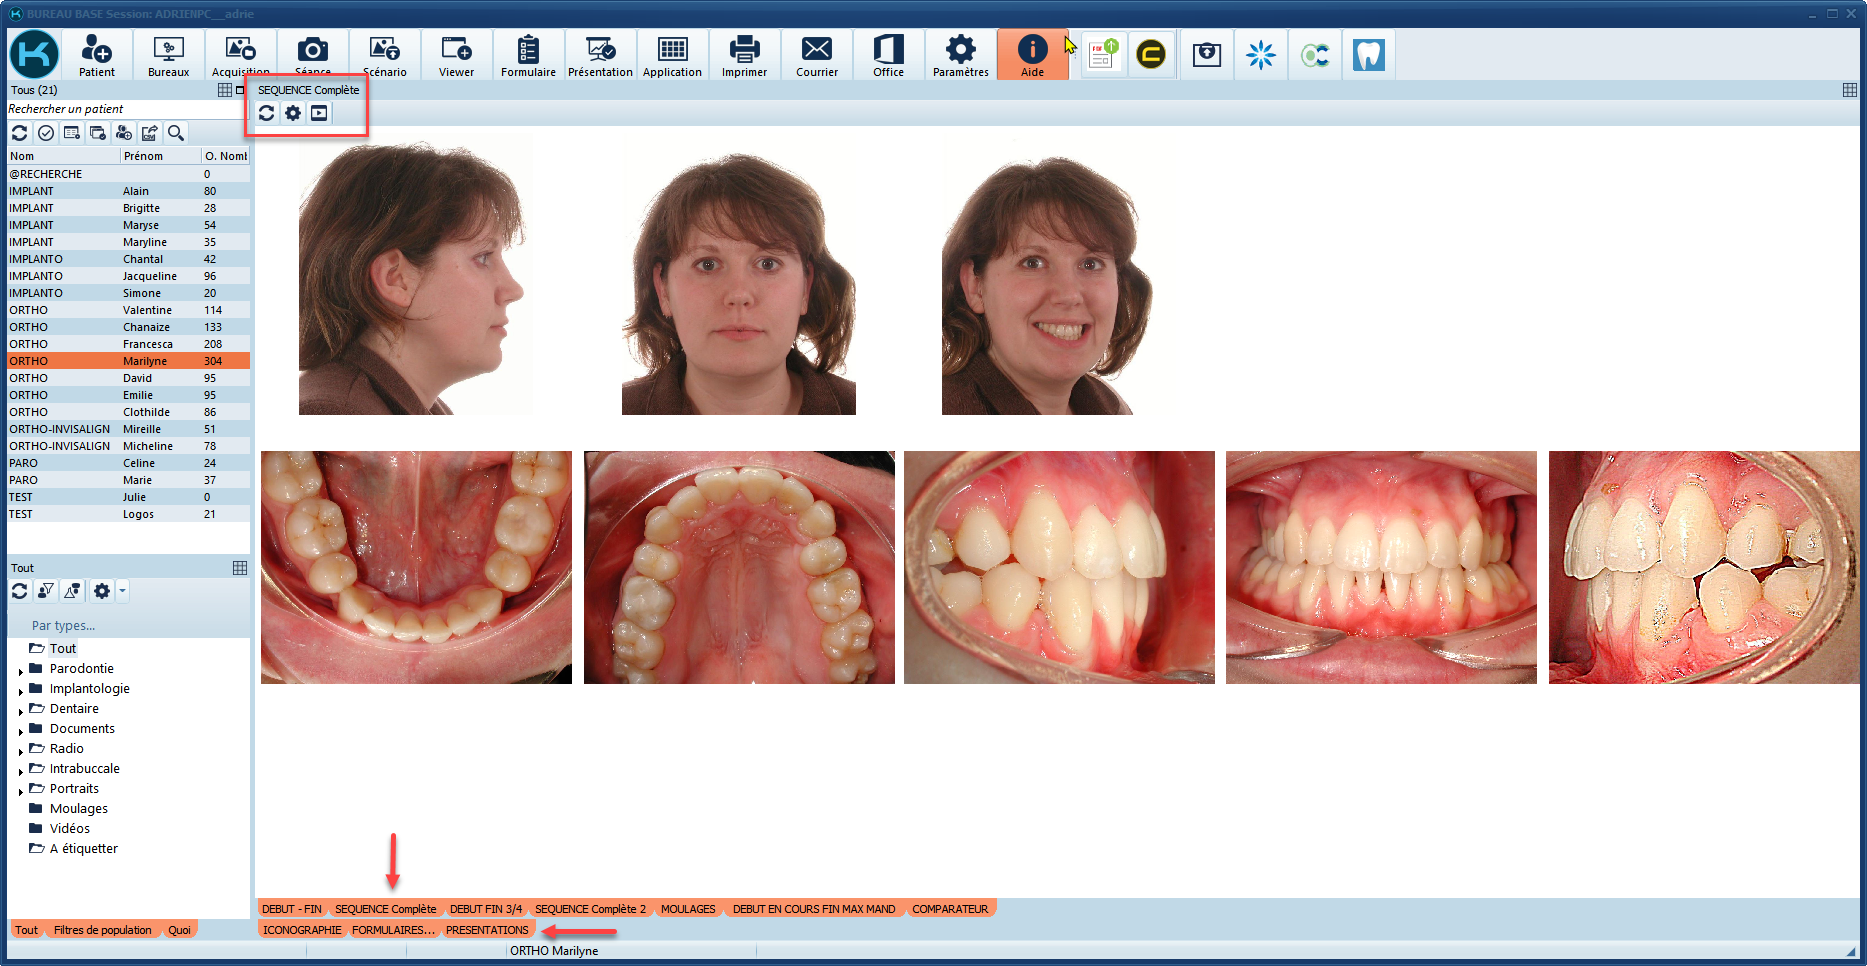Screen dimensions: 1867x966
Task: Switch to the MOULAGES tab
Action: click(688, 909)
